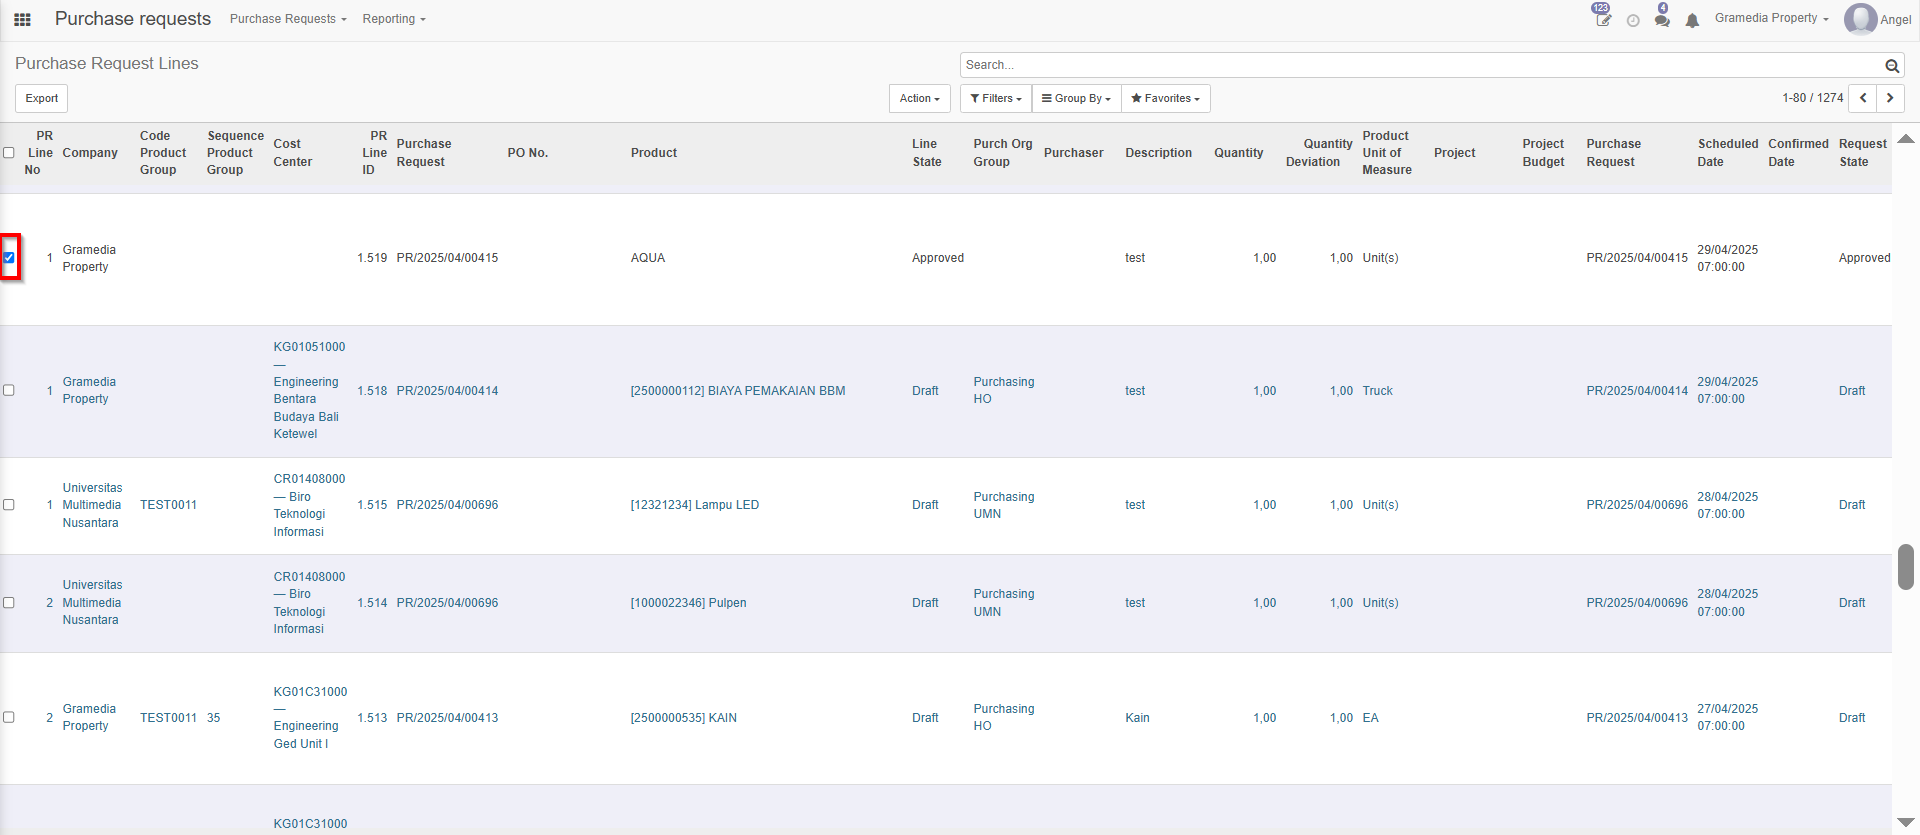Open the Gramedia Property company switcher
Viewport: 1920px width, 835px height.
tap(1771, 18)
